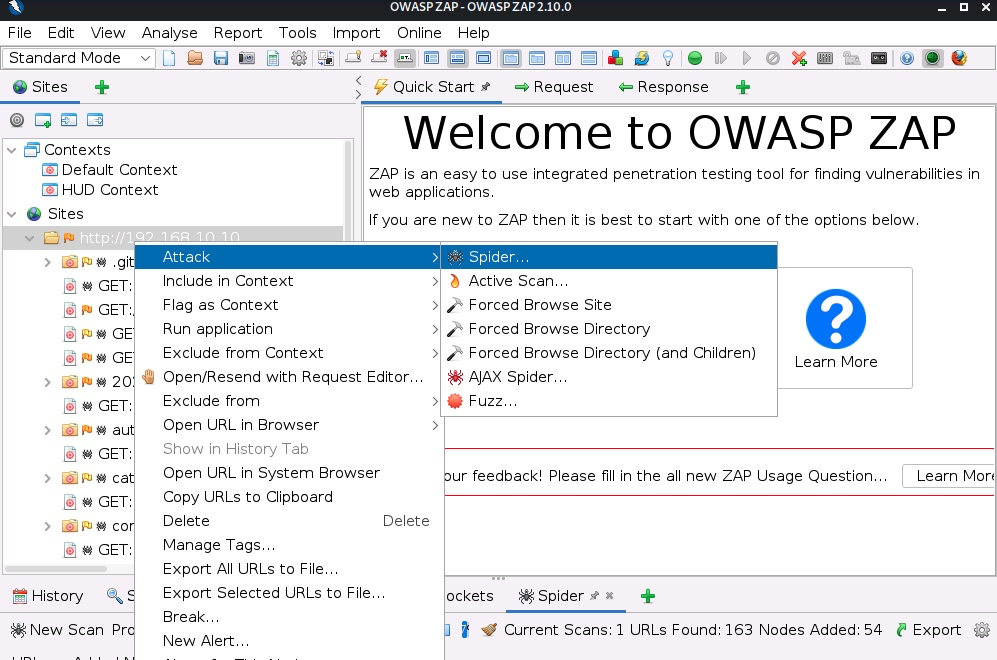Screen dimensions: 997x660
Task: Select AJAX Spider… menu entry
Action: (609, 377)
